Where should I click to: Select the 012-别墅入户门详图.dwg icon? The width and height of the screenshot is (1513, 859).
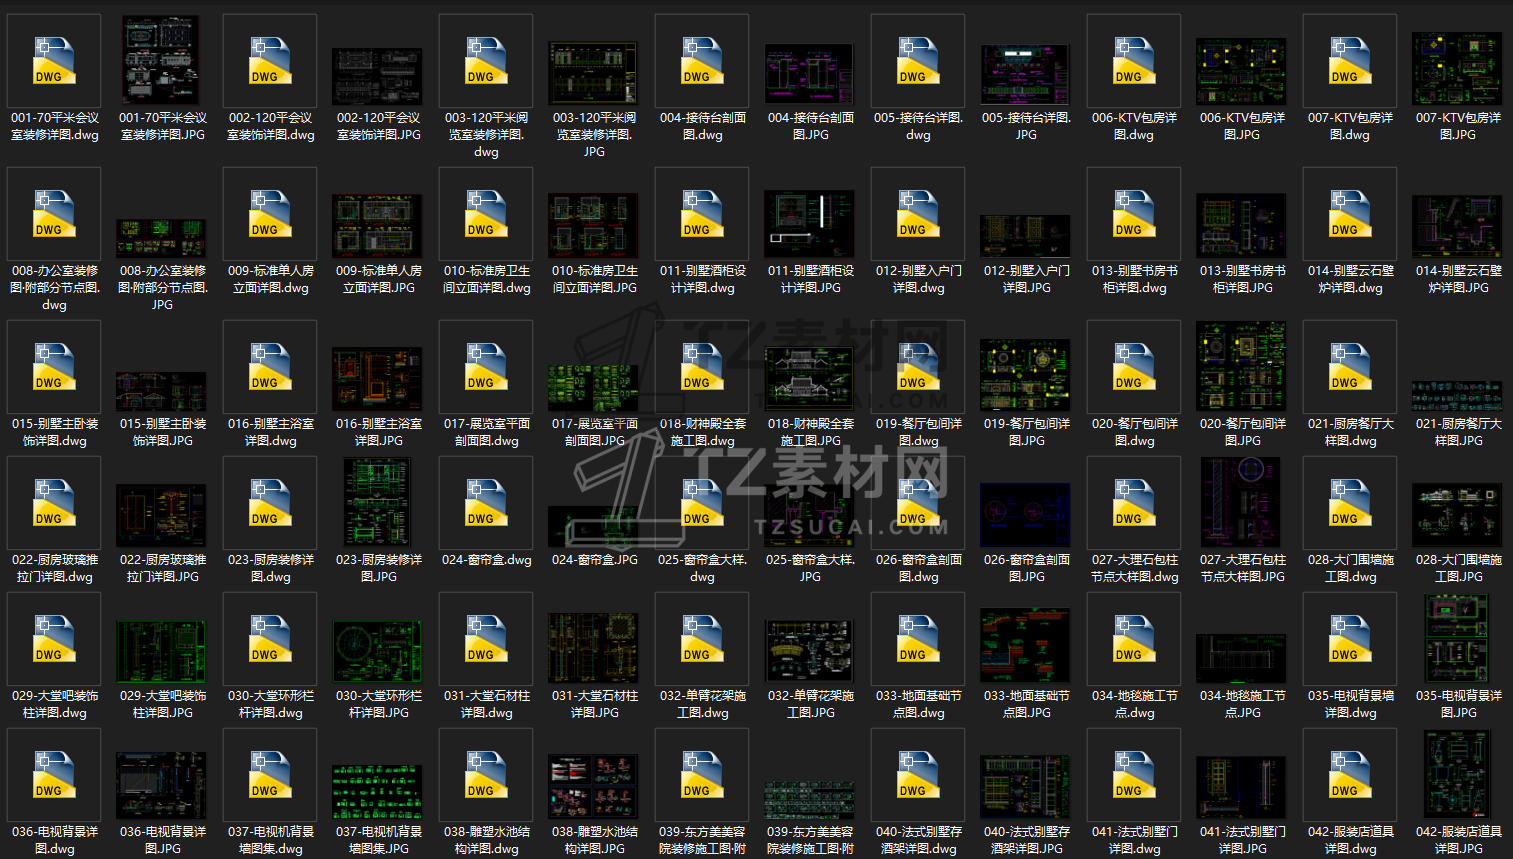[x=918, y=214]
